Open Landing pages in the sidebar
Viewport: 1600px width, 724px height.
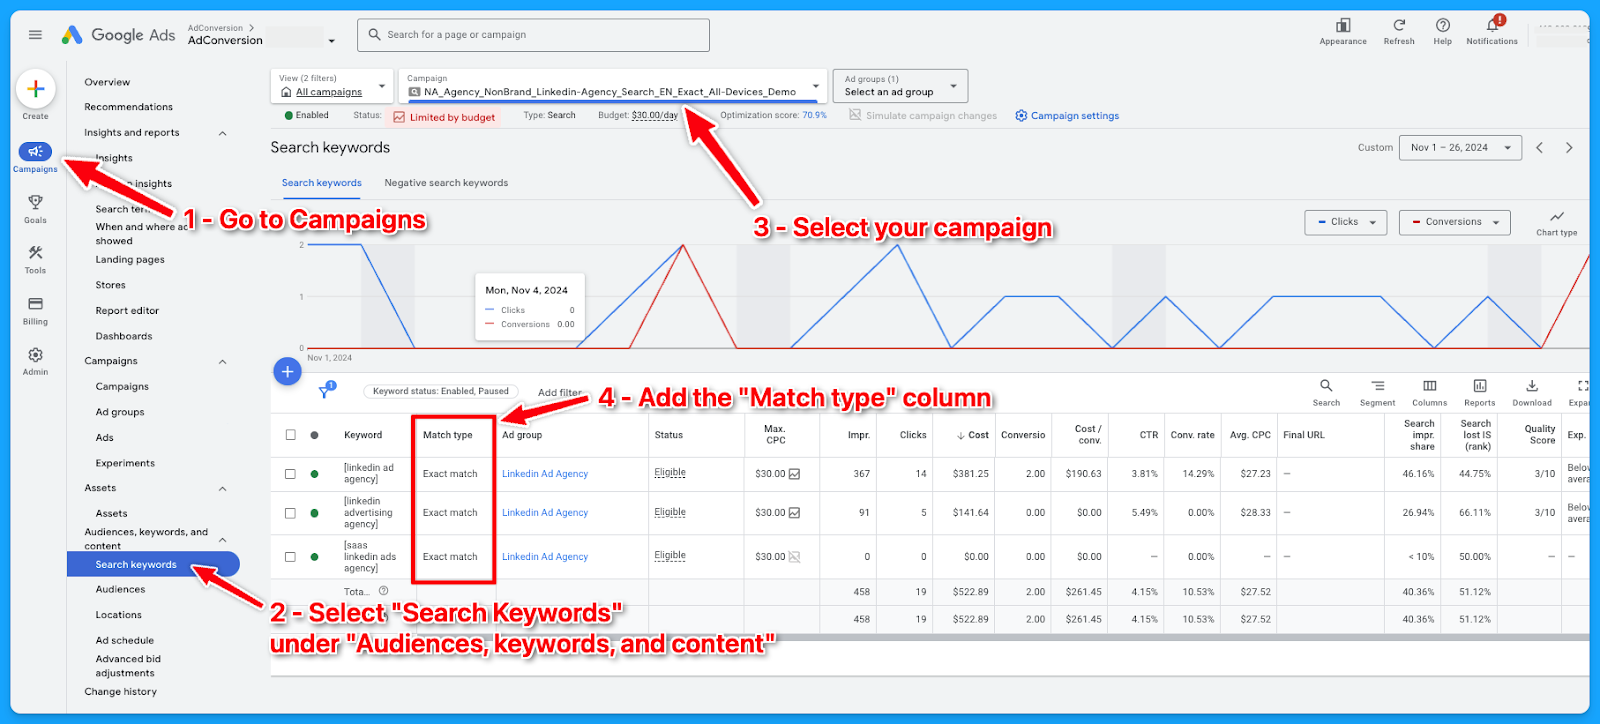[130, 260]
